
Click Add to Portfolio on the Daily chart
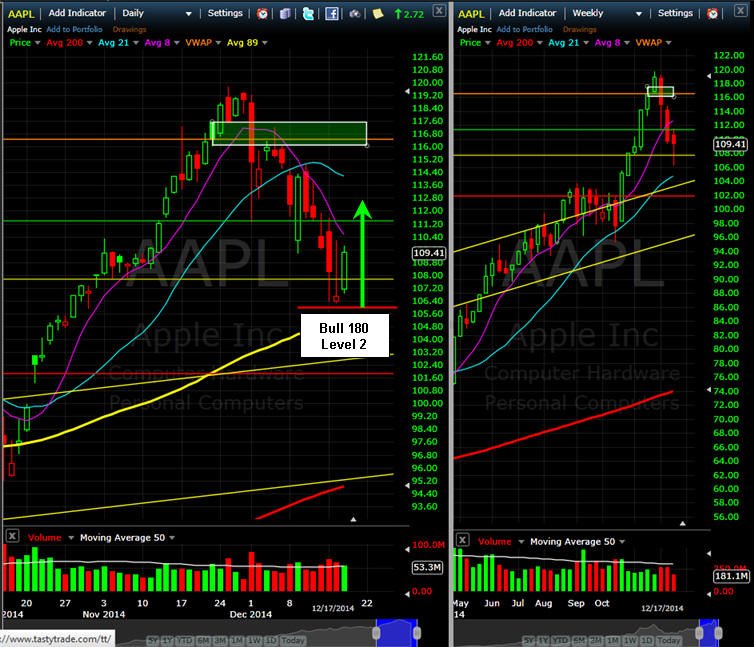[75, 29]
